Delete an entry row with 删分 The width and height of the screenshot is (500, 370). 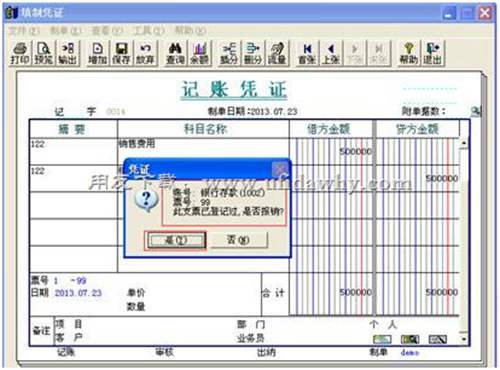pos(253,53)
